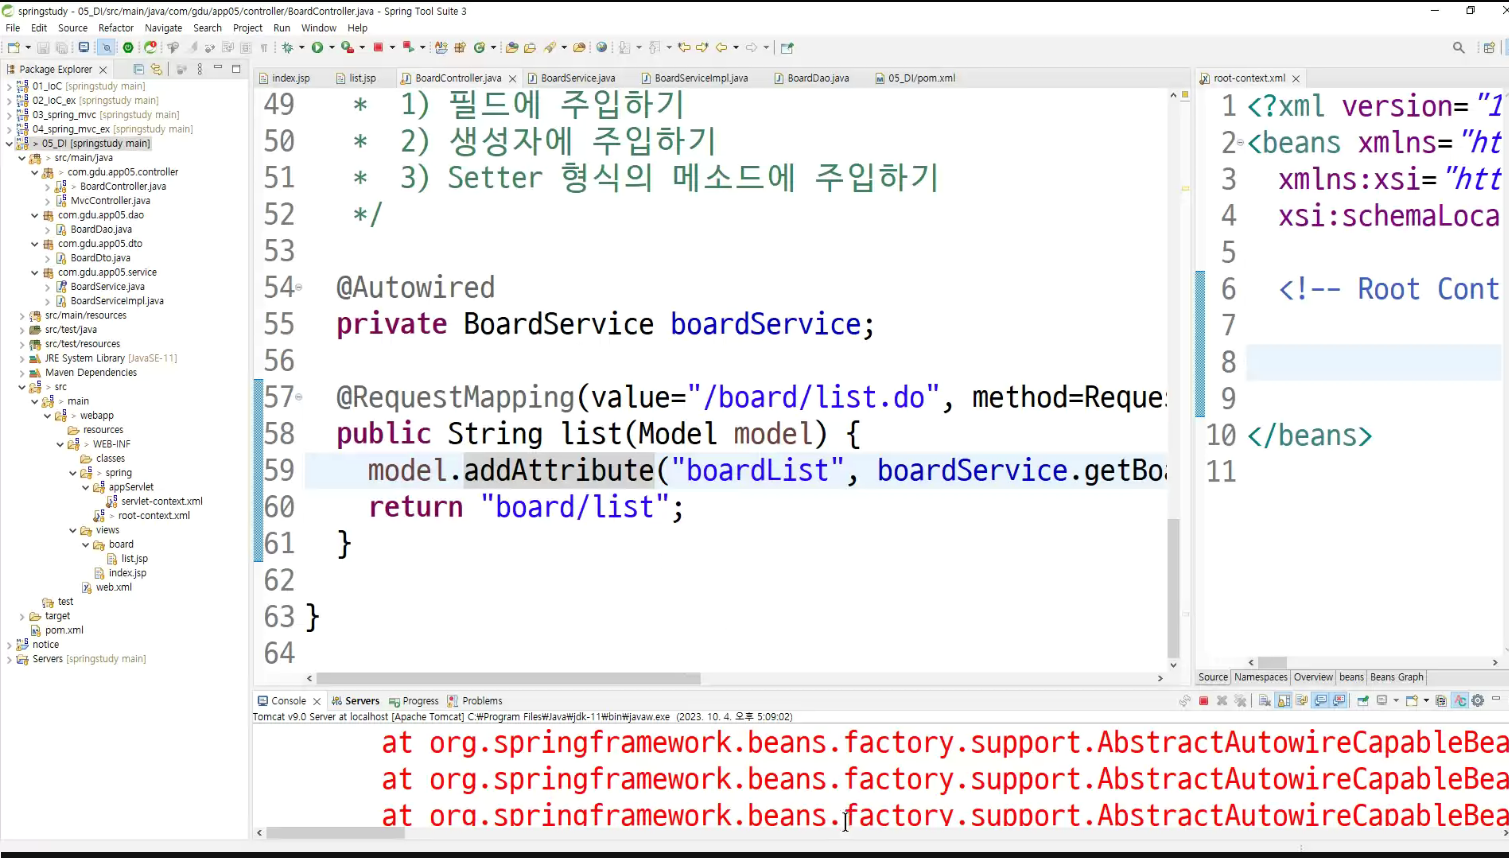
Task: Collapse the com.gdu.app05.controller package
Action: [x=34, y=172]
